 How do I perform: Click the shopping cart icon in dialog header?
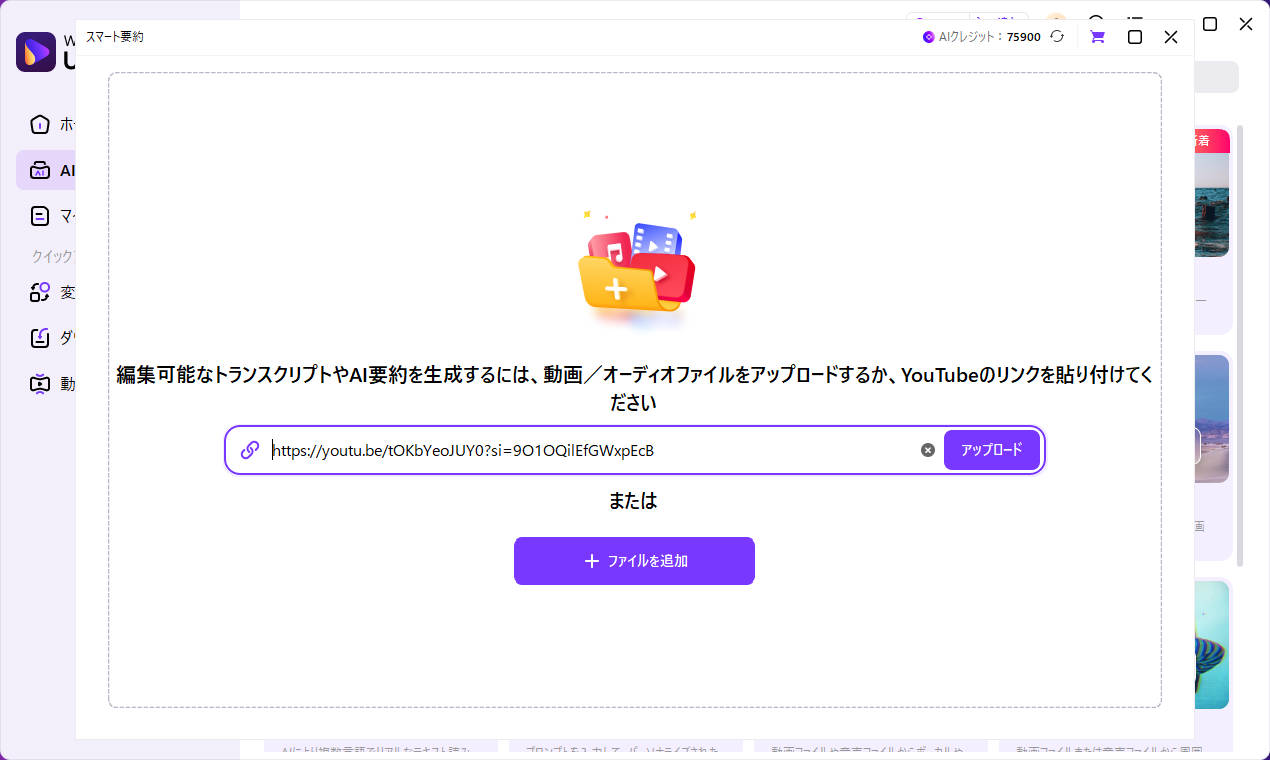(1097, 36)
